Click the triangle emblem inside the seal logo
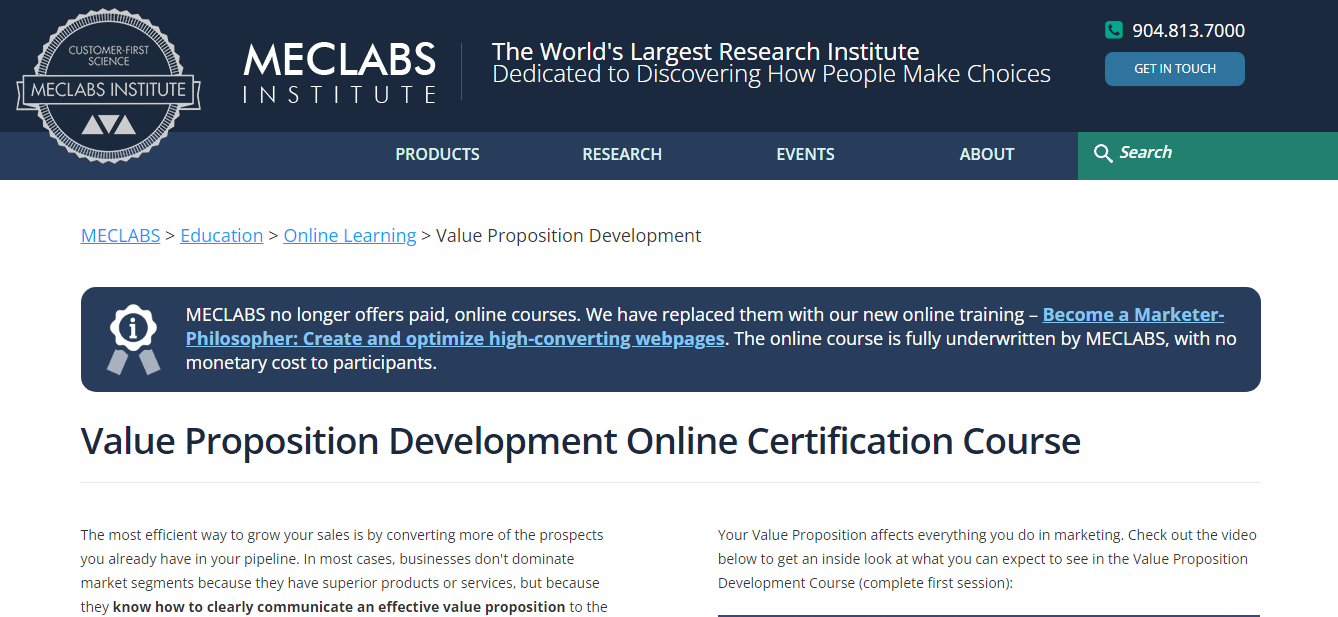This screenshot has width=1338, height=617. [x=107, y=124]
